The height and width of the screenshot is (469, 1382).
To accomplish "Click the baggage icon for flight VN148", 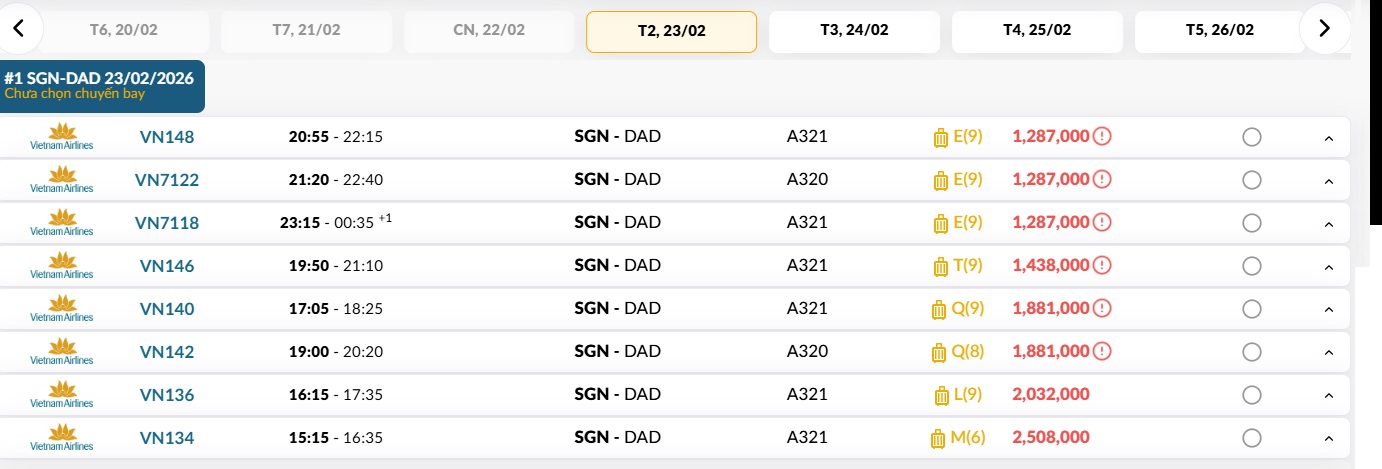I will point(940,137).
